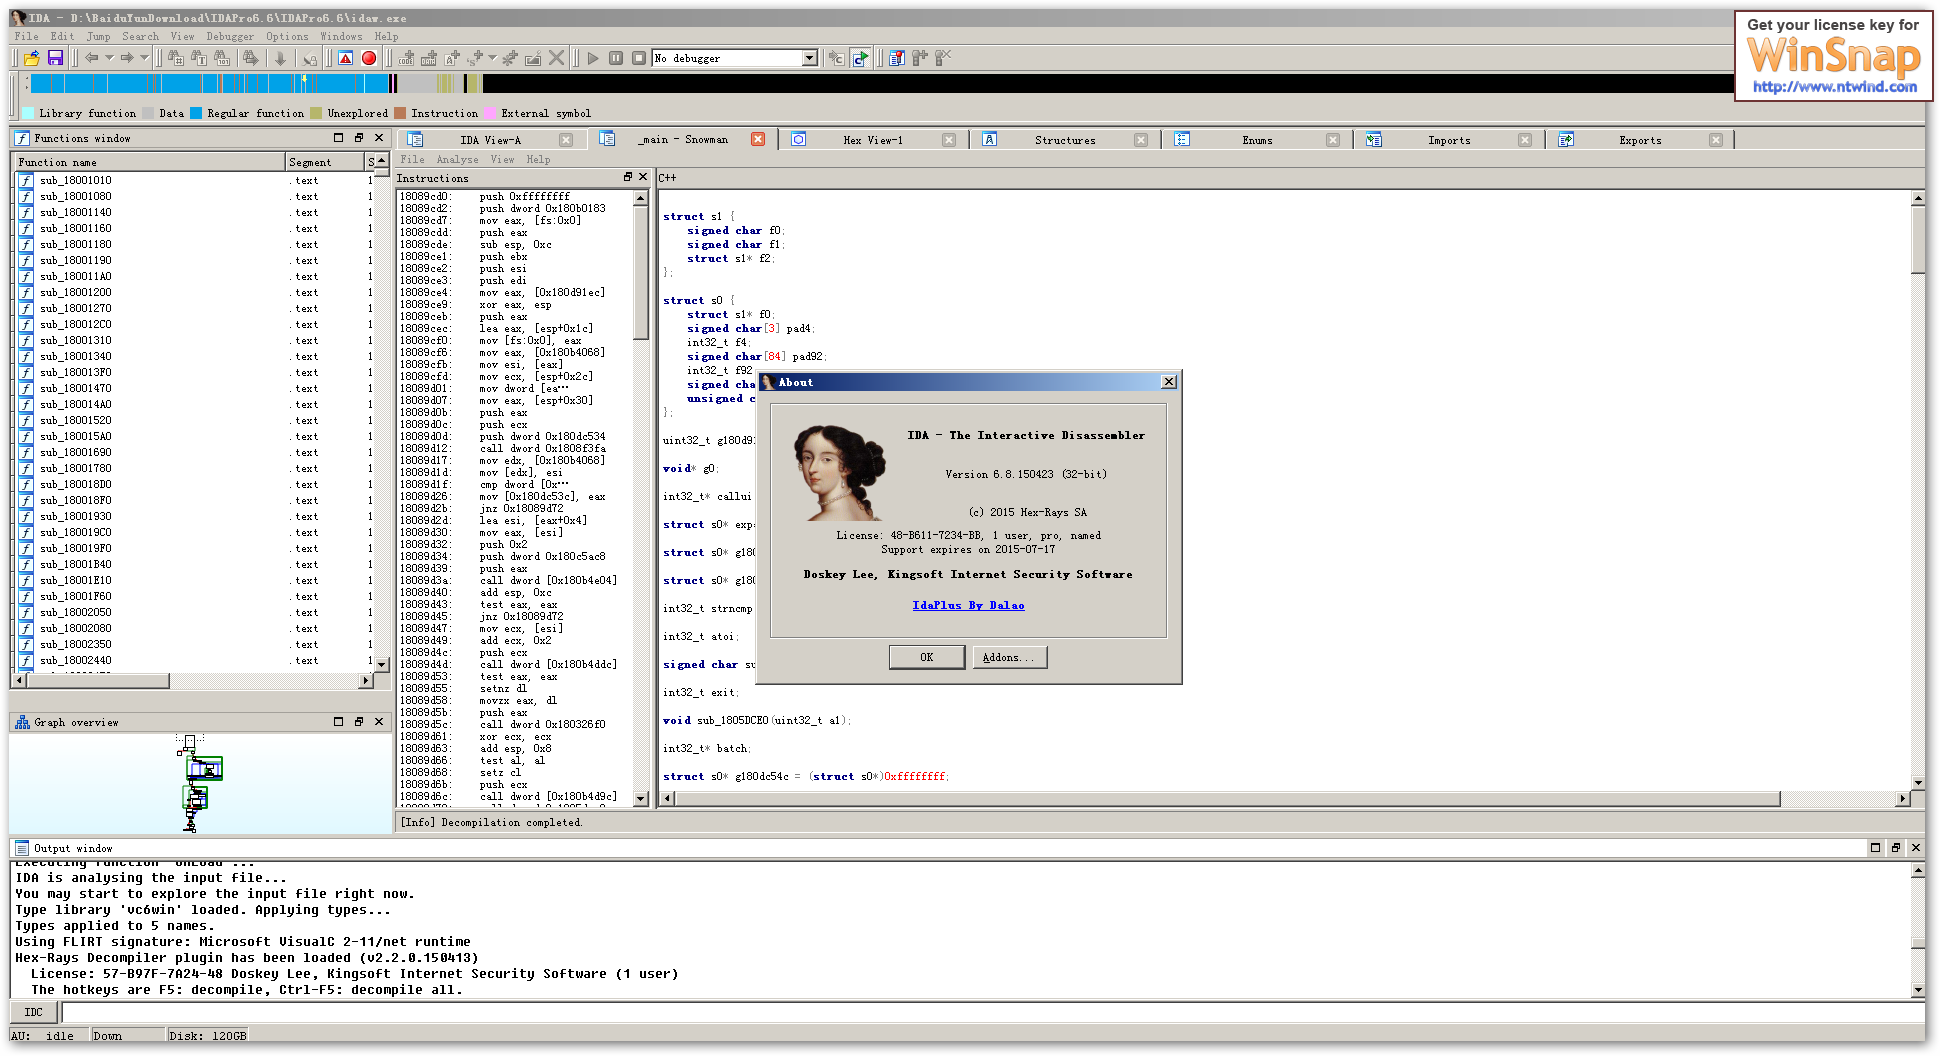This screenshot has width=1944, height=1060.
Task: Open the 'No debugger' combo box
Action: click(735, 58)
